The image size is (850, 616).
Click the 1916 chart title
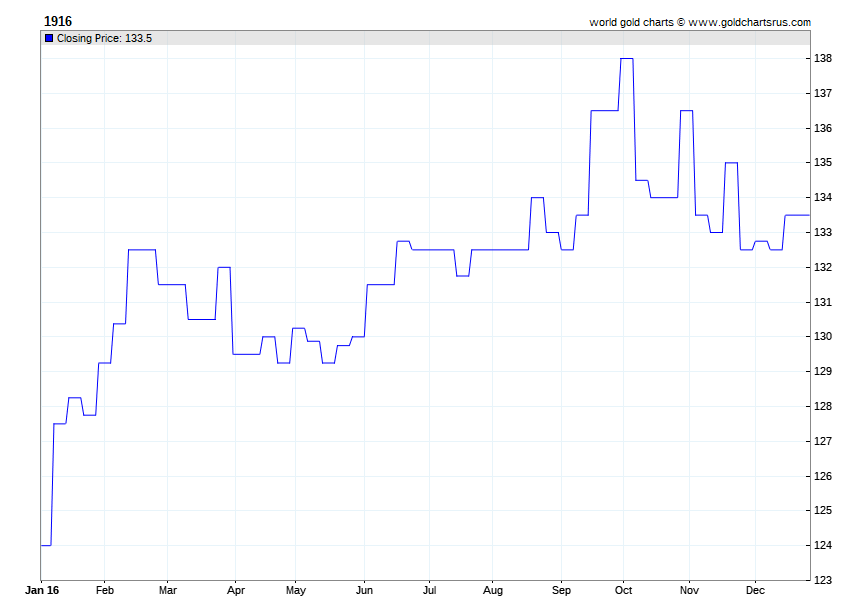(x=58, y=21)
